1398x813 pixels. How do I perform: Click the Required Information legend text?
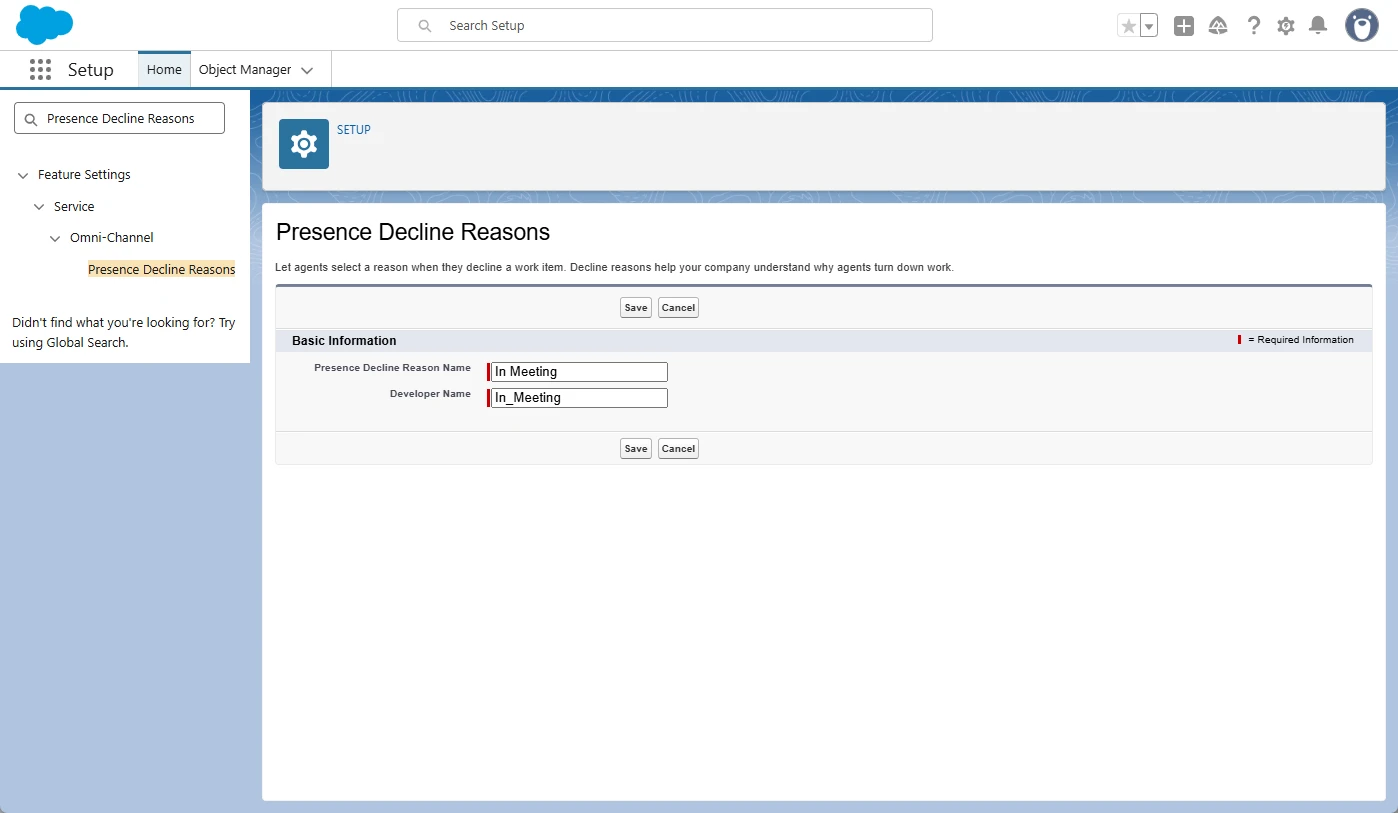coord(1301,340)
